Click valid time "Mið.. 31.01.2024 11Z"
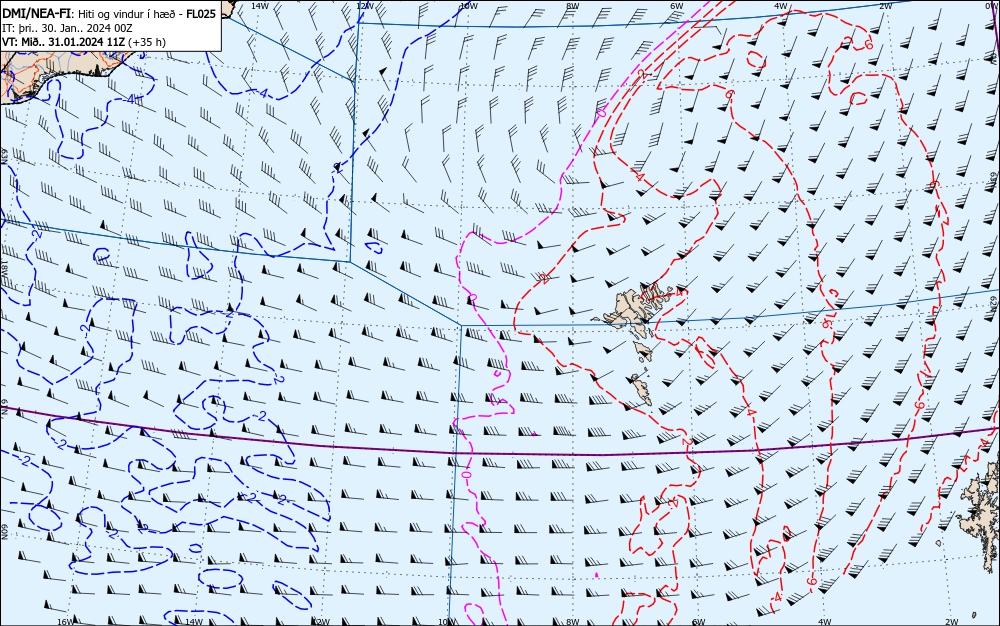 tap(71, 42)
